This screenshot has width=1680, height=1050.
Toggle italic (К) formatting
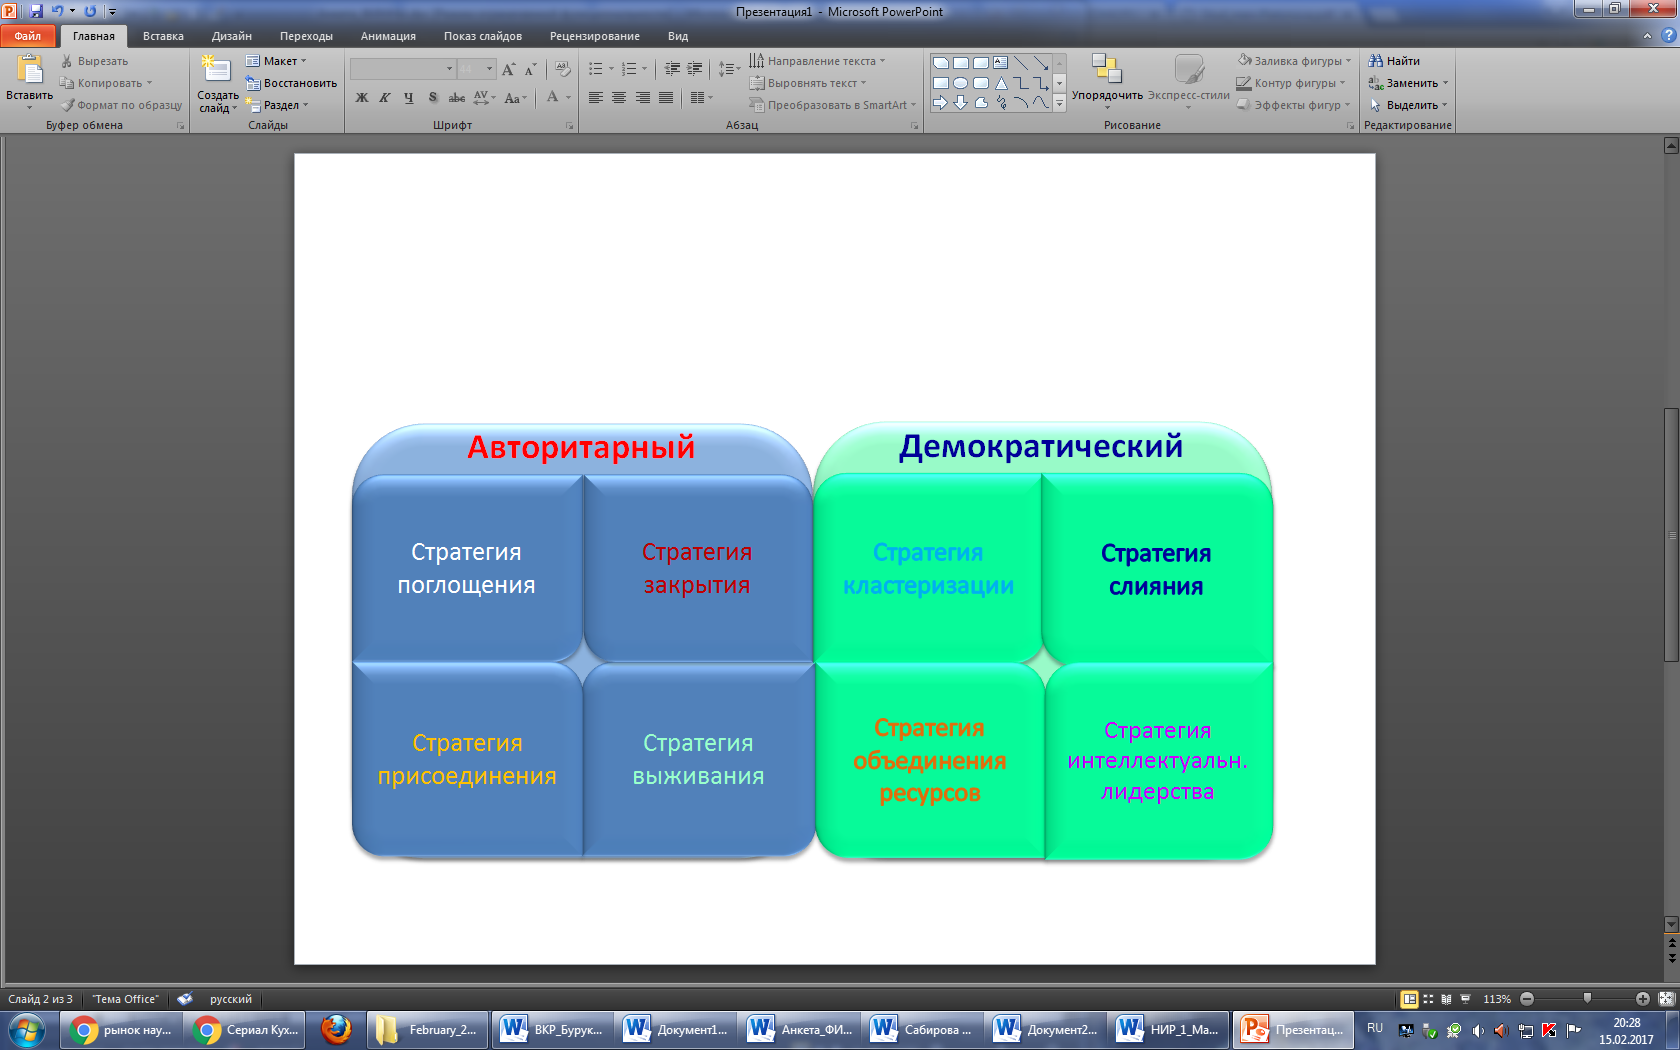(x=384, y=98)
